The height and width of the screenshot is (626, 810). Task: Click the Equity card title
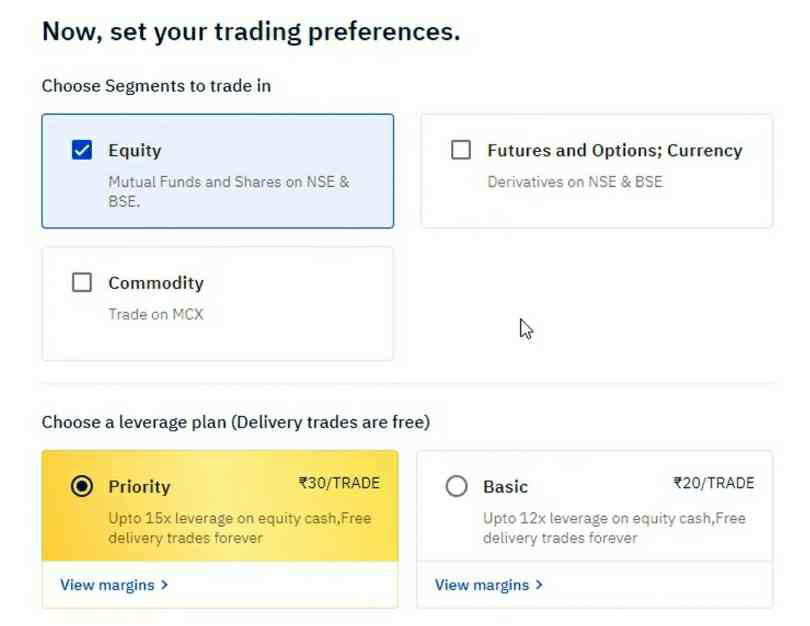coord(135,151)
